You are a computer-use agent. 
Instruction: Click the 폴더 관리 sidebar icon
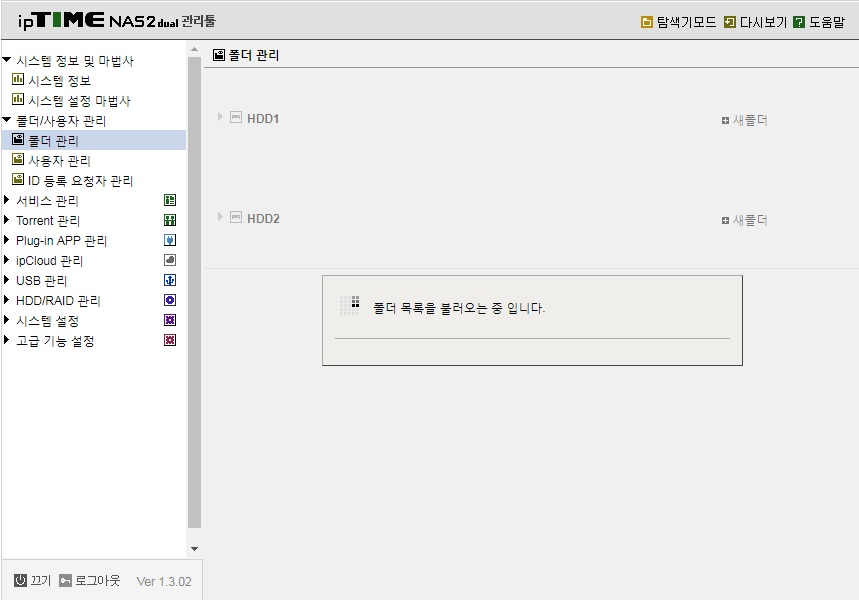pyautogui.click(x=18, y=140)
